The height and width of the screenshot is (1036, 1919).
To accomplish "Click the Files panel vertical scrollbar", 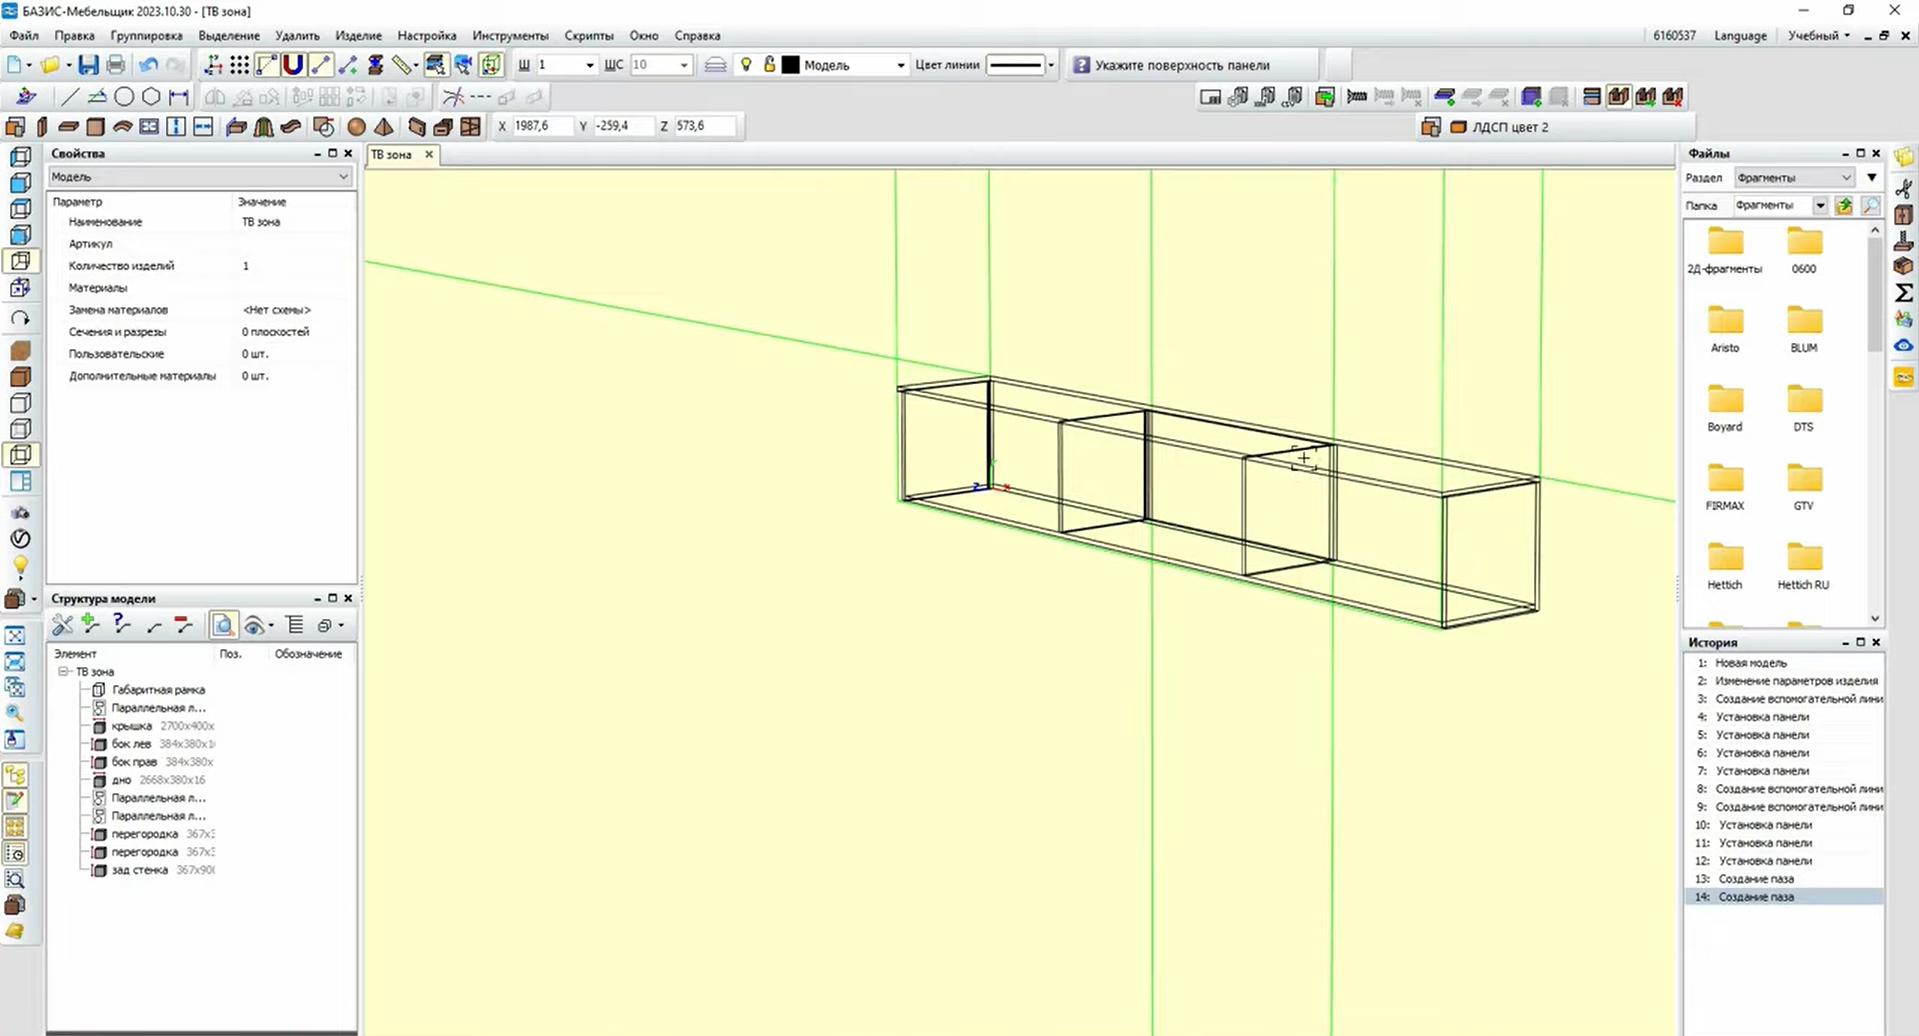I will (x=1875, y=424).
